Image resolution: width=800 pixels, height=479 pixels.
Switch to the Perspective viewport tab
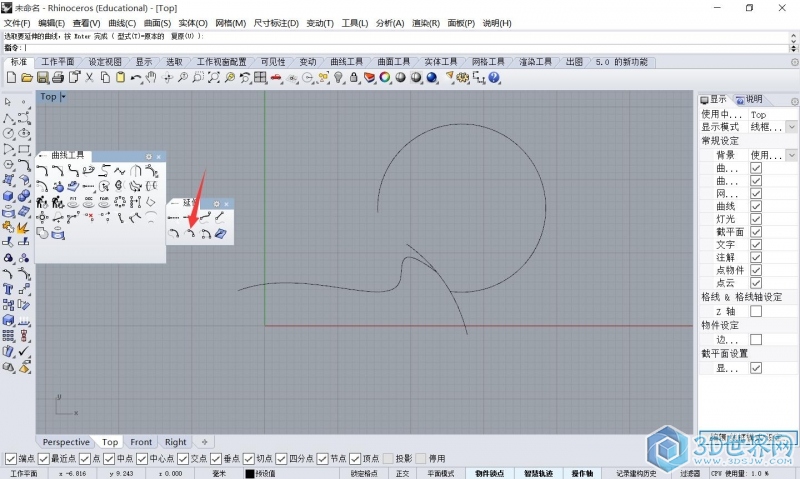(66, 442)
